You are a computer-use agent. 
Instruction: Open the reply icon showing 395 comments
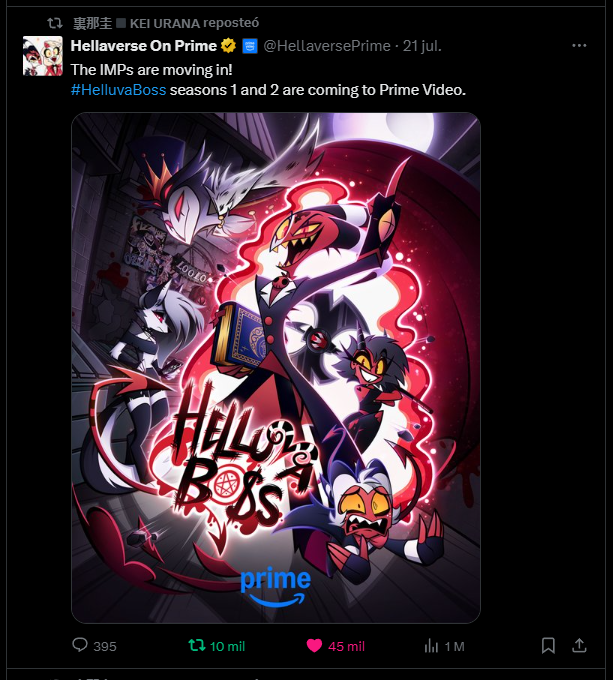pos(80,645)
